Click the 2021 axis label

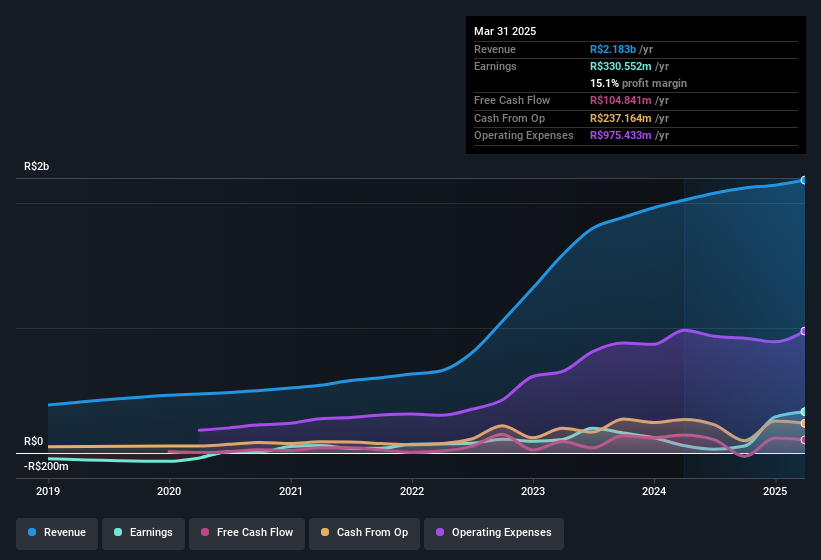[291, 491]
